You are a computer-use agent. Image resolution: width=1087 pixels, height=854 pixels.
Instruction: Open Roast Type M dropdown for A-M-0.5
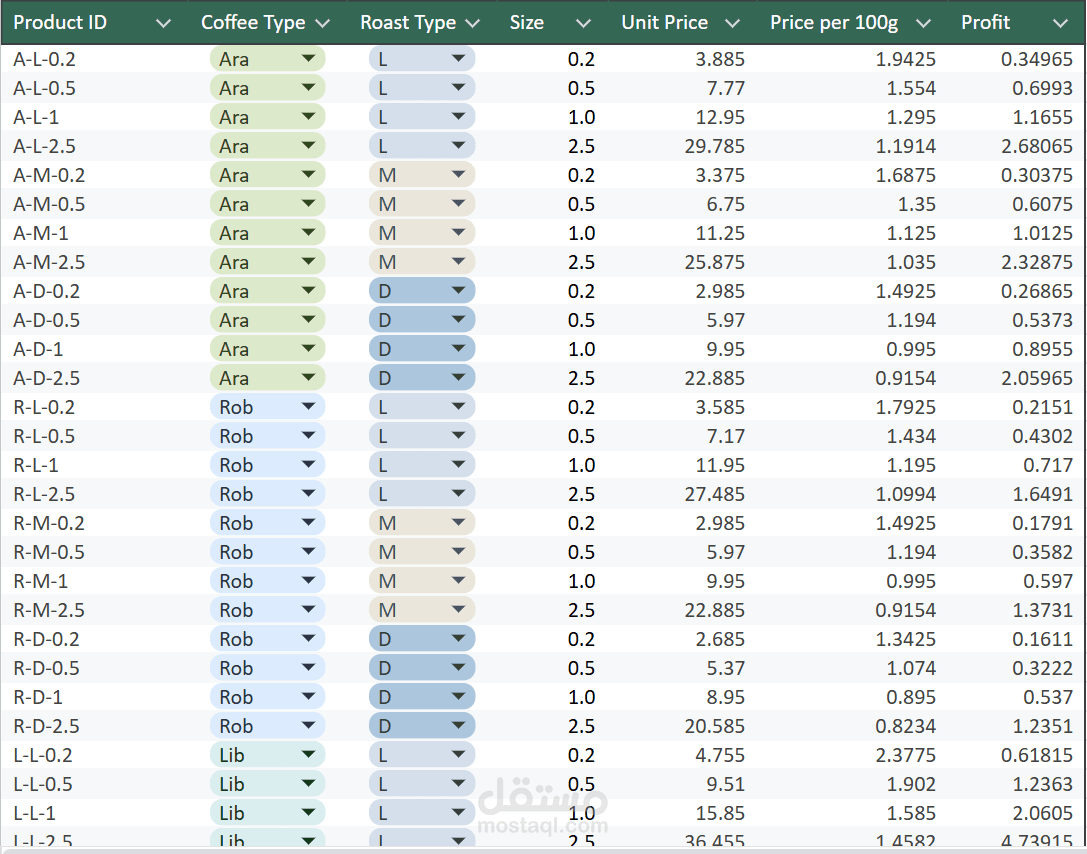pos(458,204)
